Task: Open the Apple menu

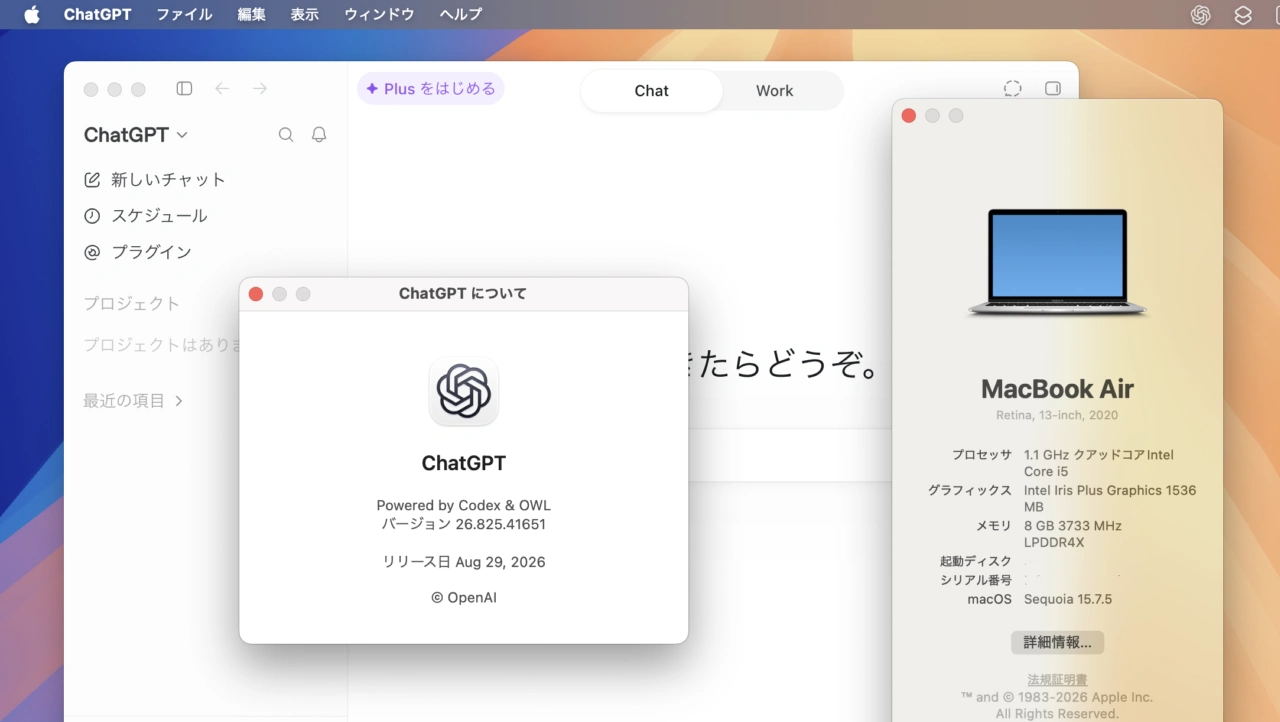Action: click(32, 15)
